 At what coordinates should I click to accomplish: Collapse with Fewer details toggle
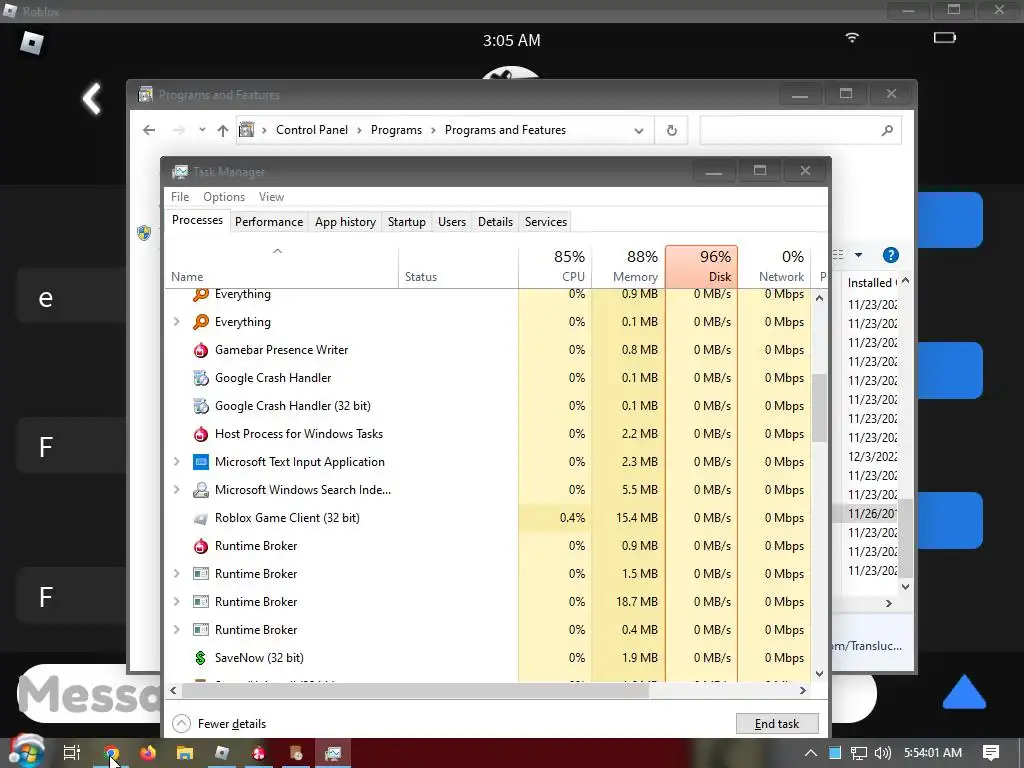(219, 724)
